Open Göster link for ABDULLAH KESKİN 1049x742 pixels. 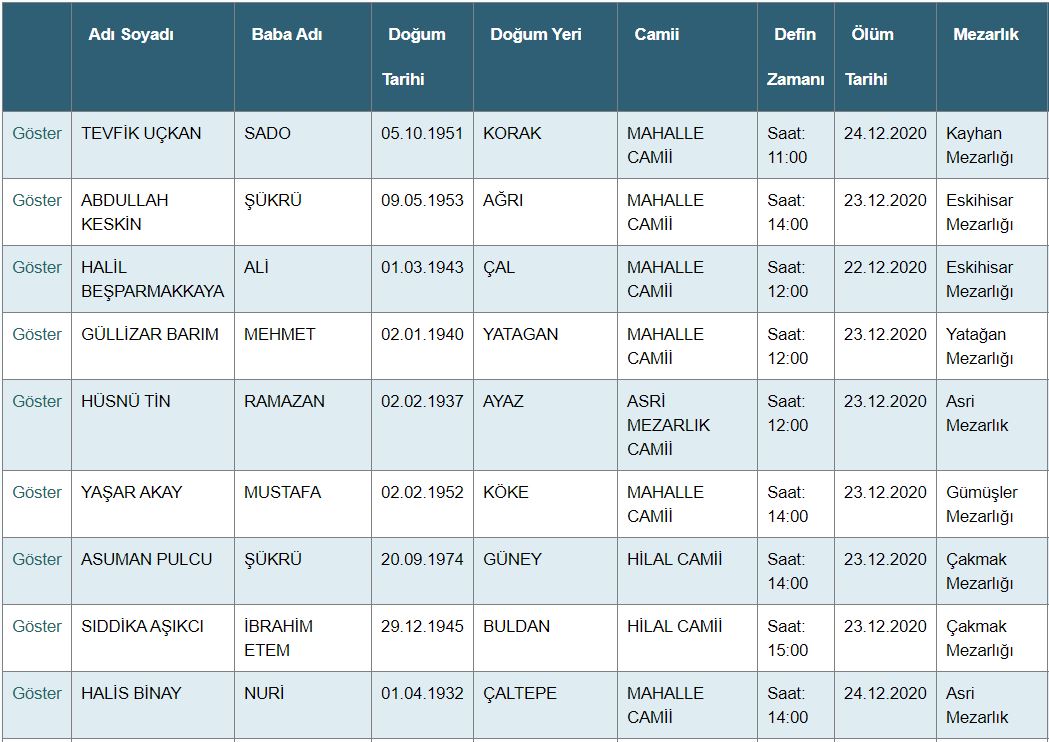pos(37,200)
